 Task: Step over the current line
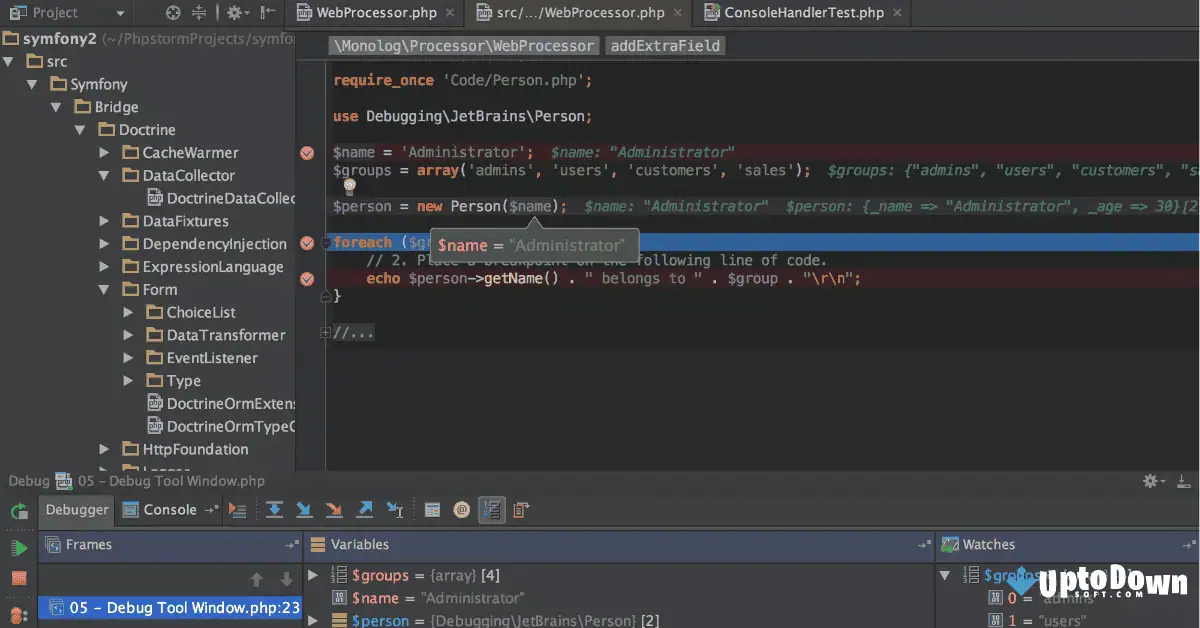click(x=275, y=510)
